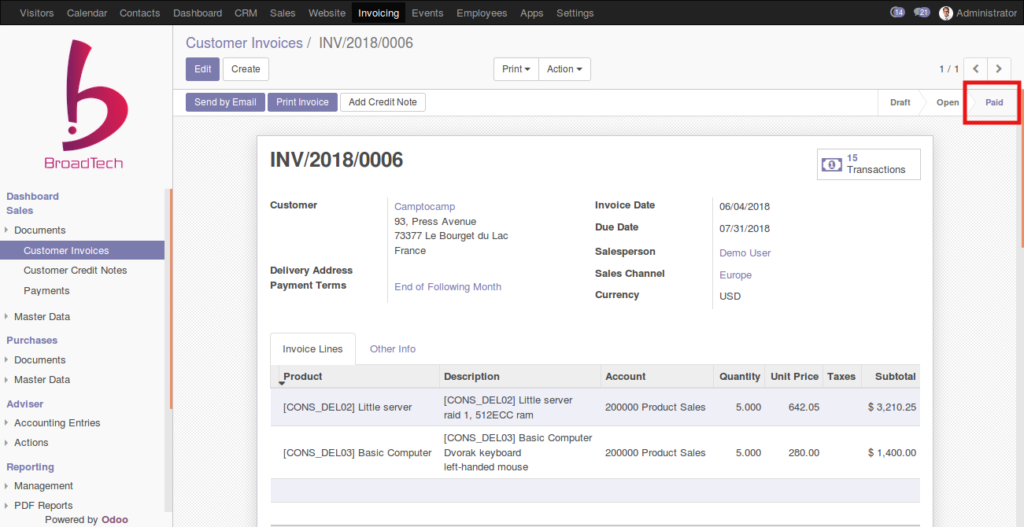Expand Management under Reporting
The height and width of the screenshot is (527, 1024).
pyautogui.click(x=43, y=485)
